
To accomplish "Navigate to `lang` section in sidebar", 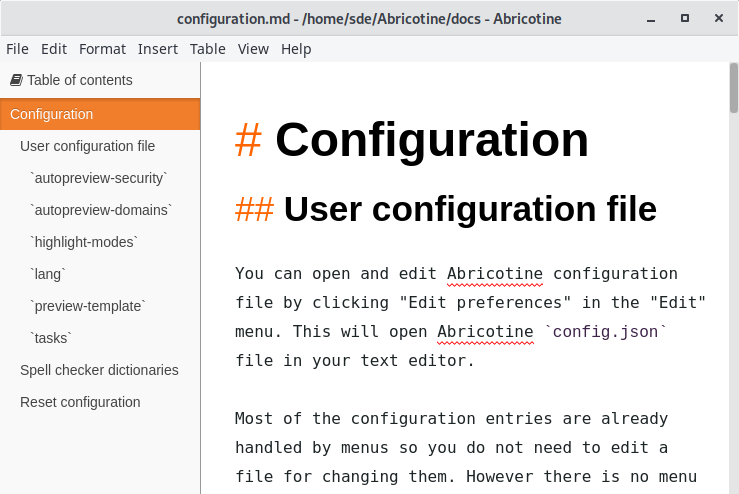I will pos(100,274).
